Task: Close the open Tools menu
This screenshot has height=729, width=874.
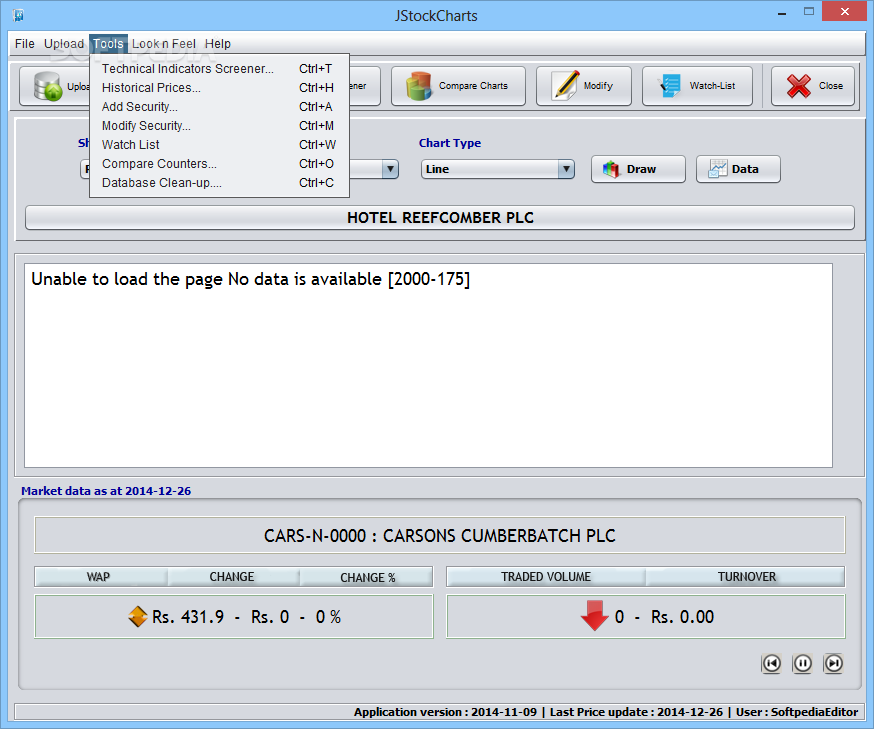Action: click(x=108, y=43)
